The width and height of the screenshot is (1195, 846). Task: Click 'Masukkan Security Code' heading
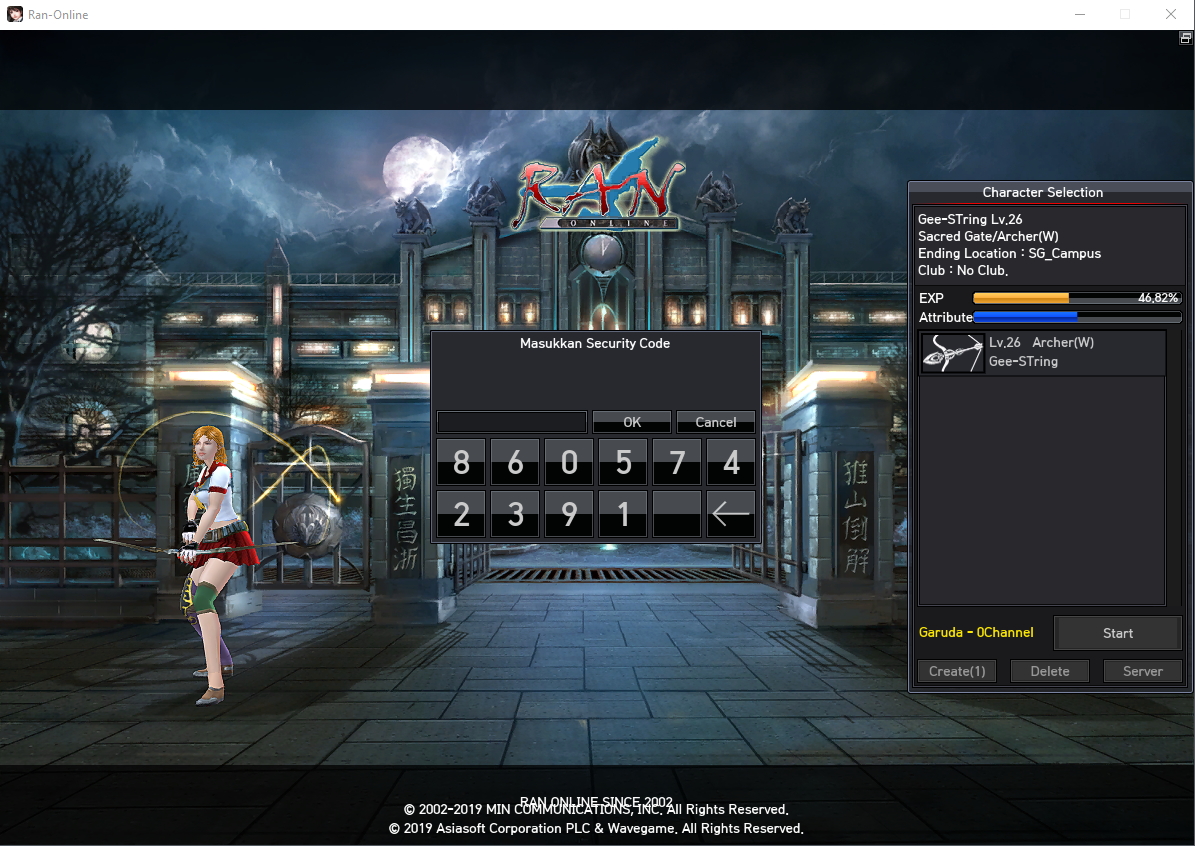tap(594, 344)
